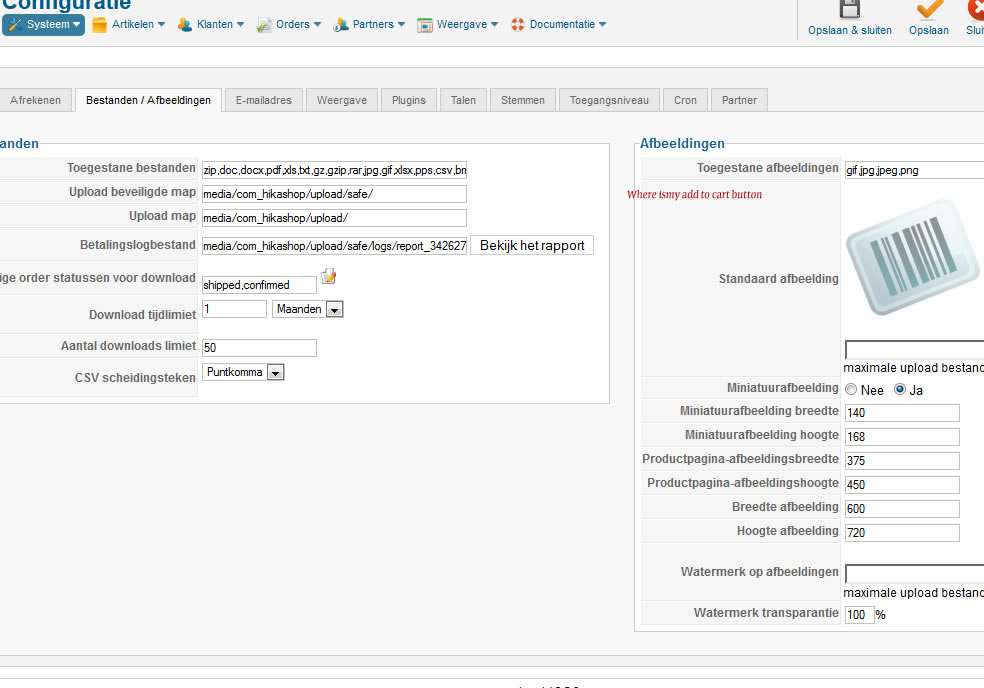Switch to the Partner tab
This screenshot has height=688, width=984.
739,100
